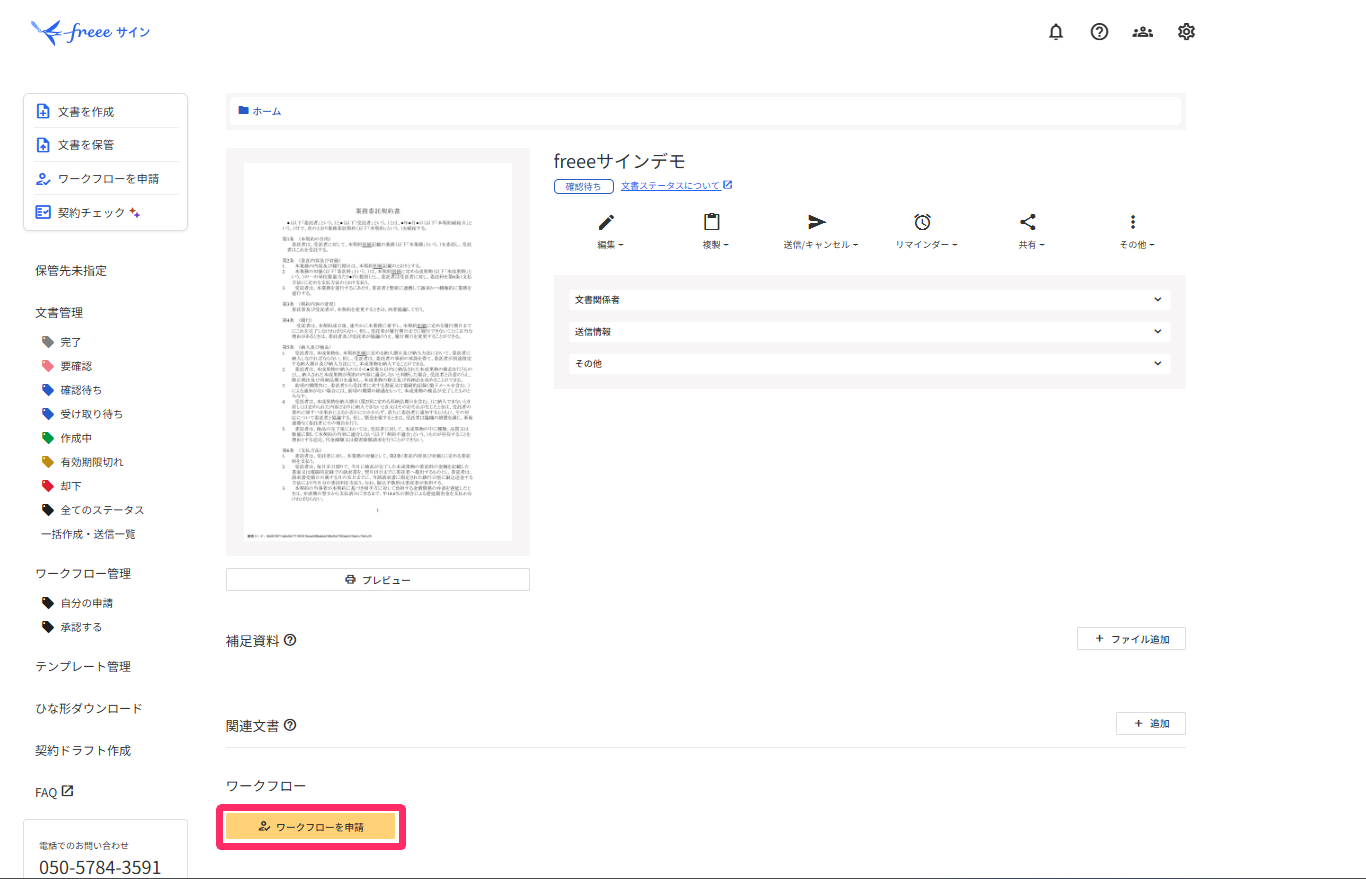
Task: Open the notifications bell icon
Action: 1056,32
